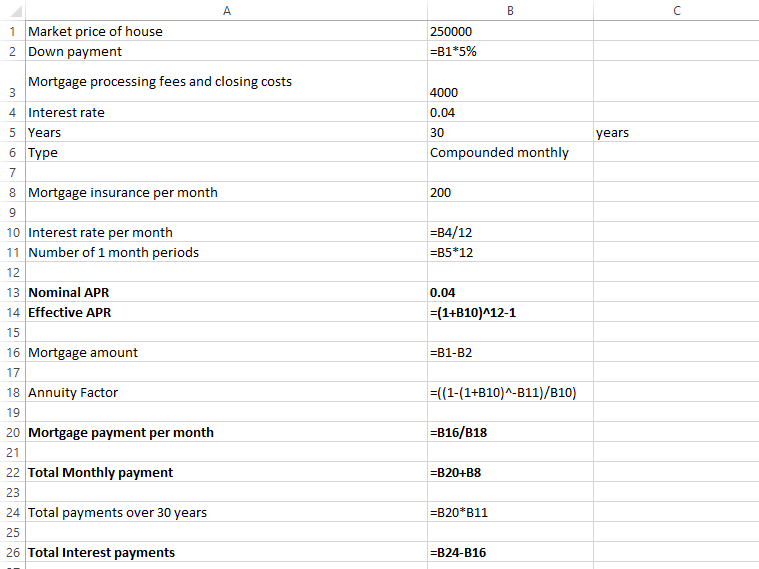Click cell containing 250000
The width and height of the screenshot is (759, 569).
coord(510,31)
